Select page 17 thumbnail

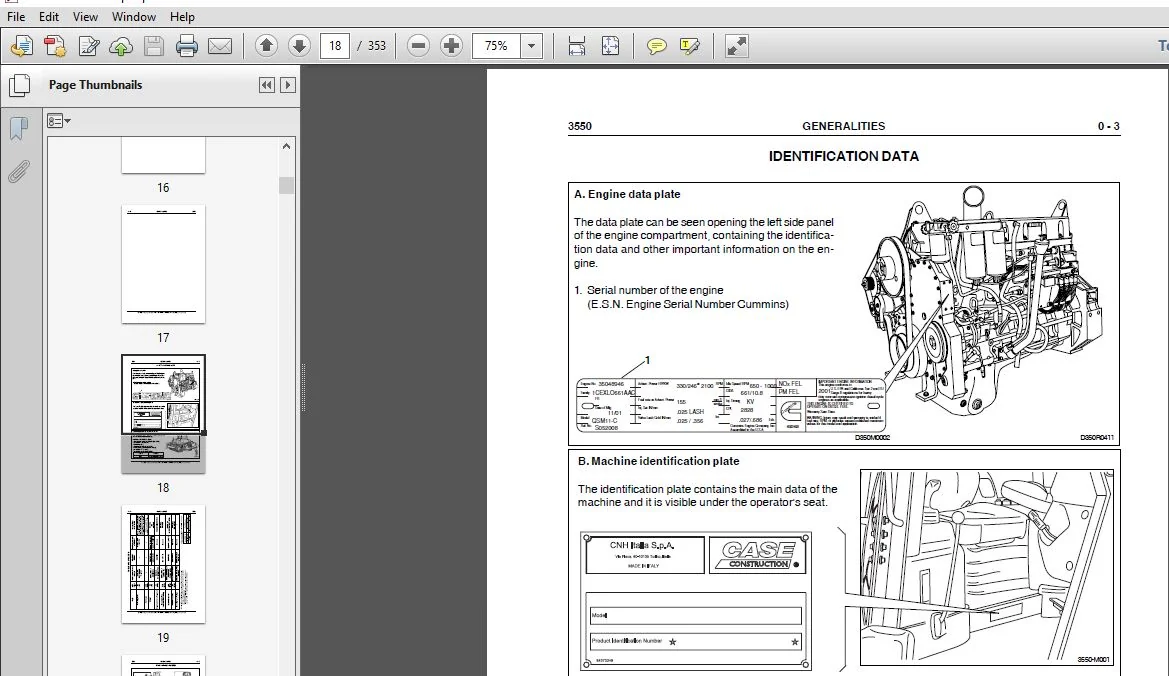[x=163, y=264]
